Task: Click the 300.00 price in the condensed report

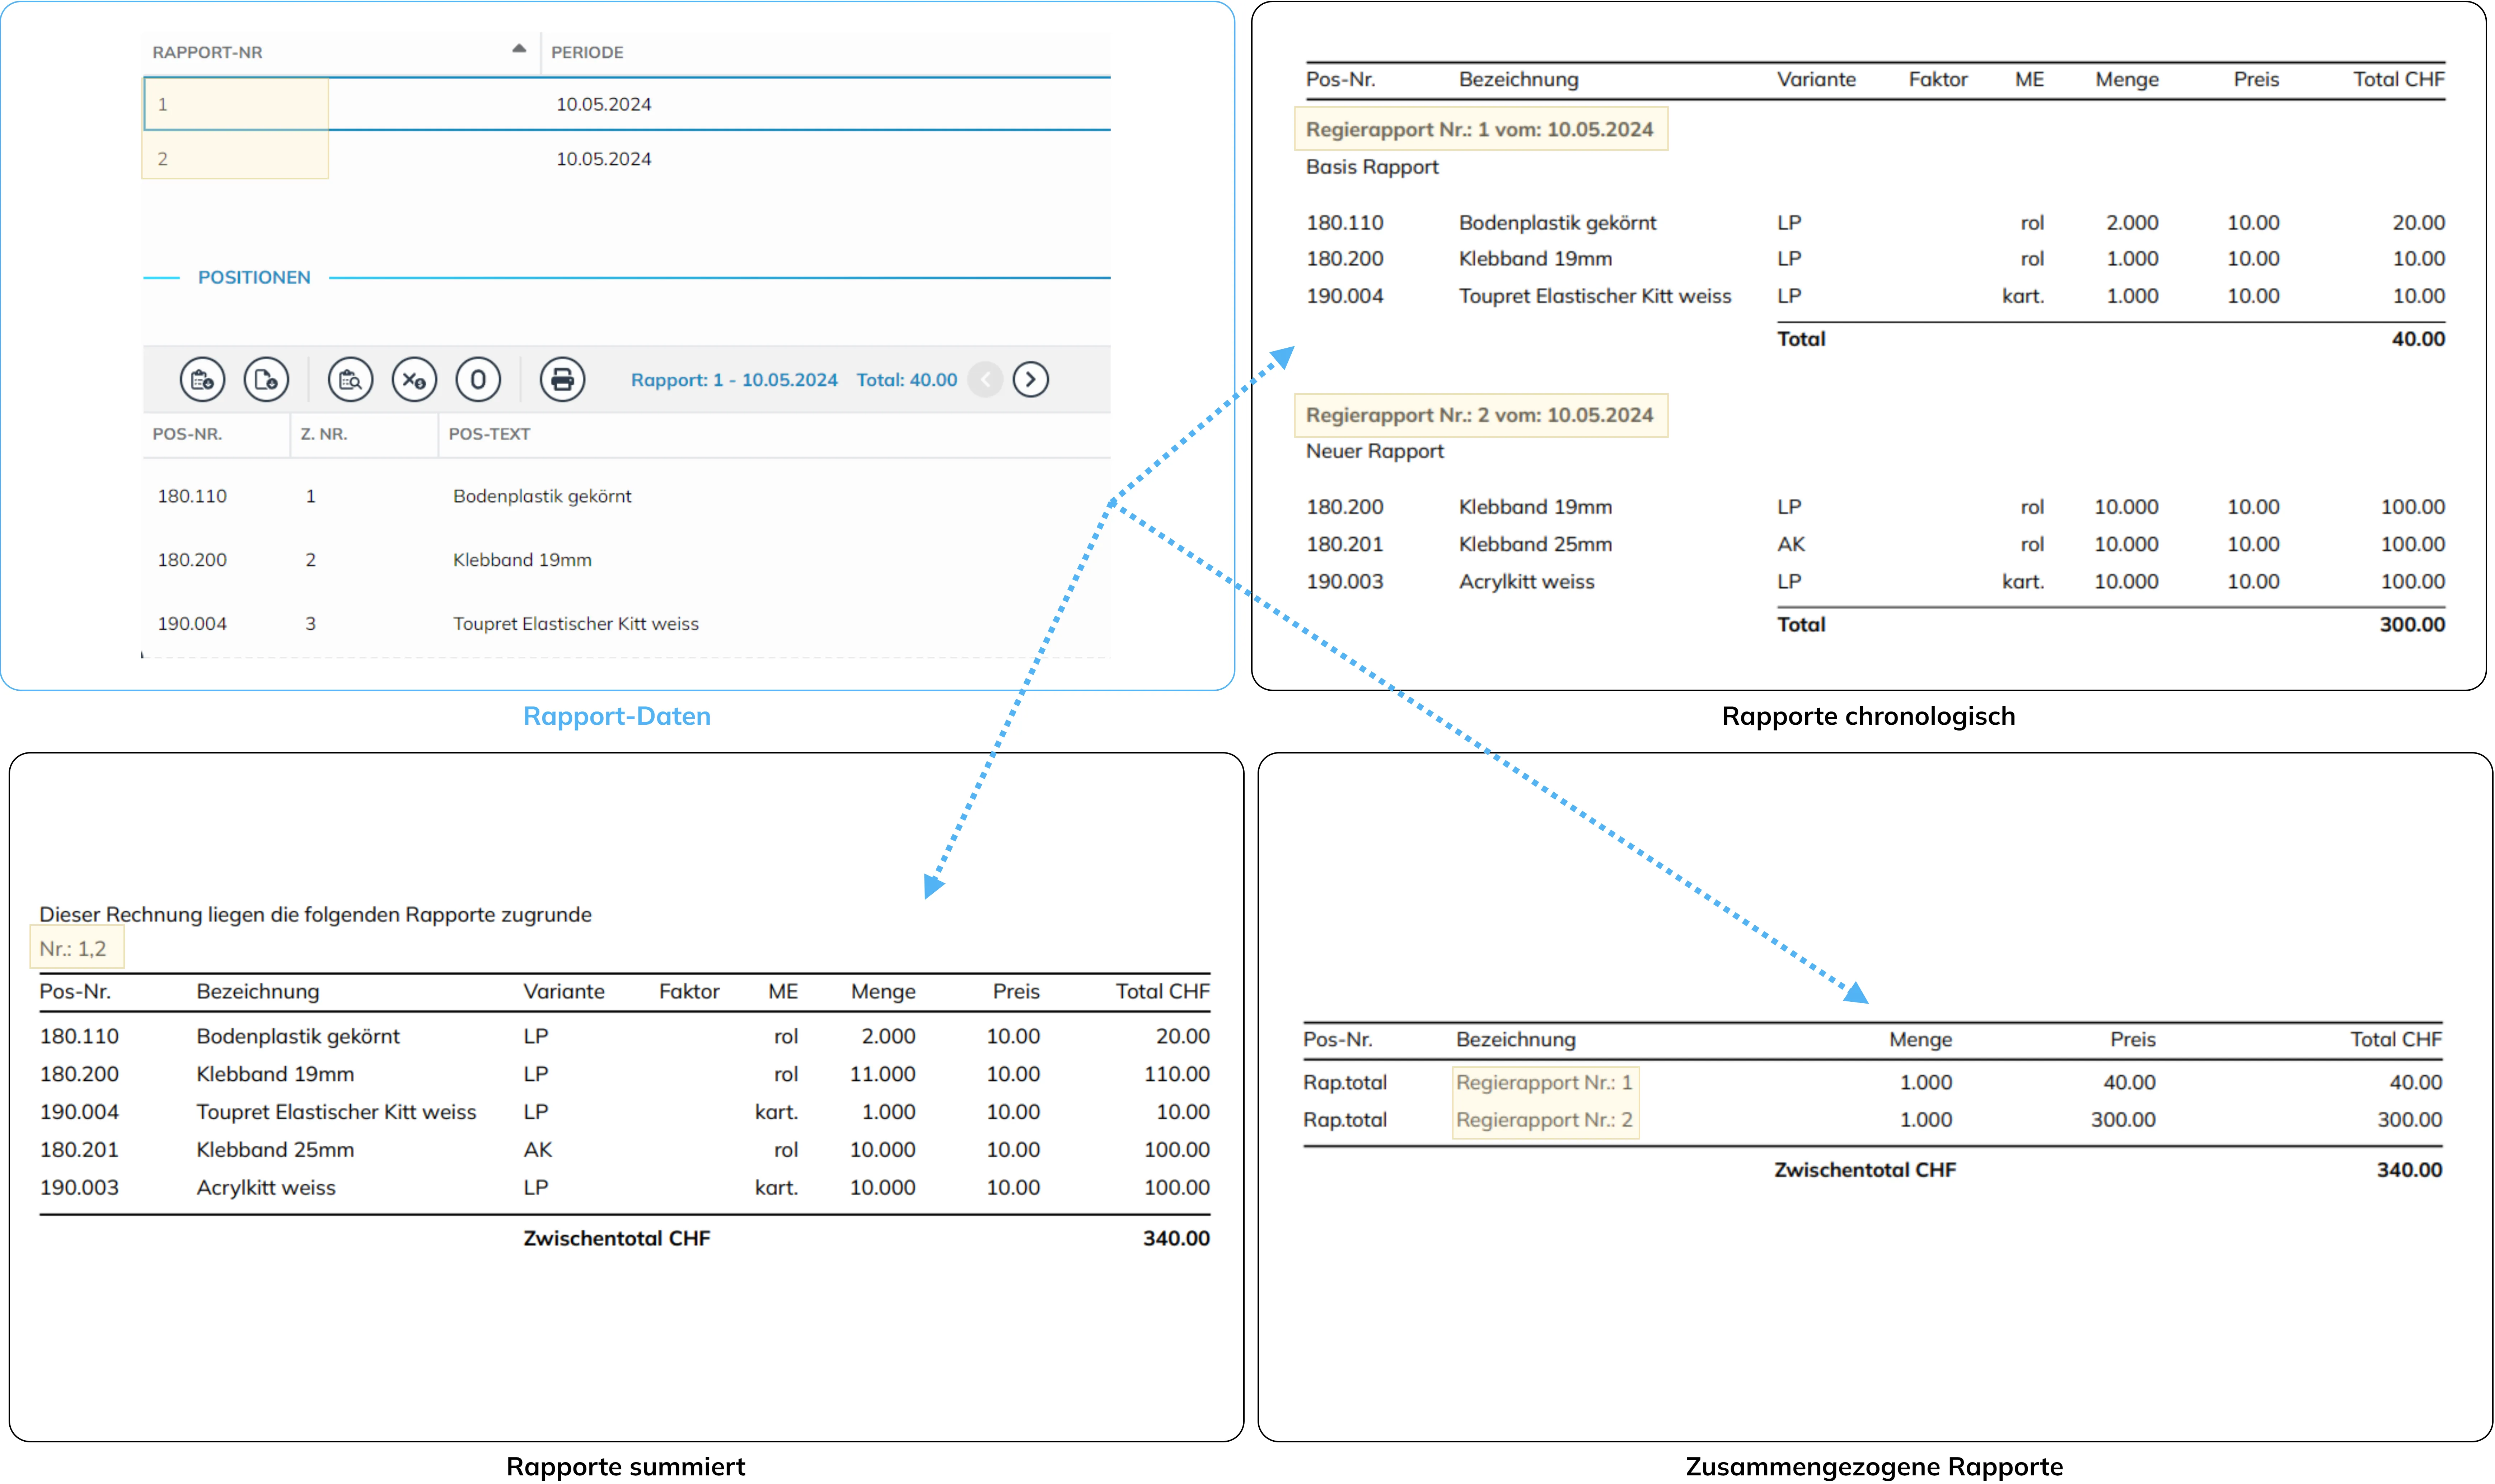Action: click(2123, 1120)
